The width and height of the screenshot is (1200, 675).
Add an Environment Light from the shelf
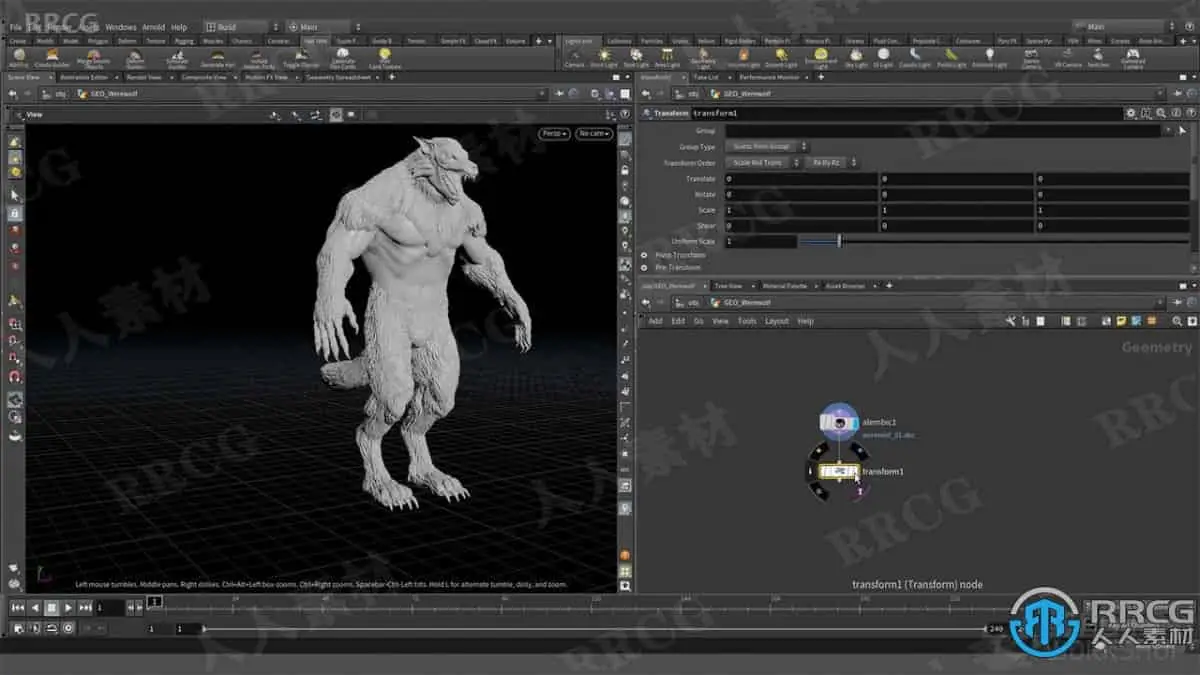(x=820, y=58)
